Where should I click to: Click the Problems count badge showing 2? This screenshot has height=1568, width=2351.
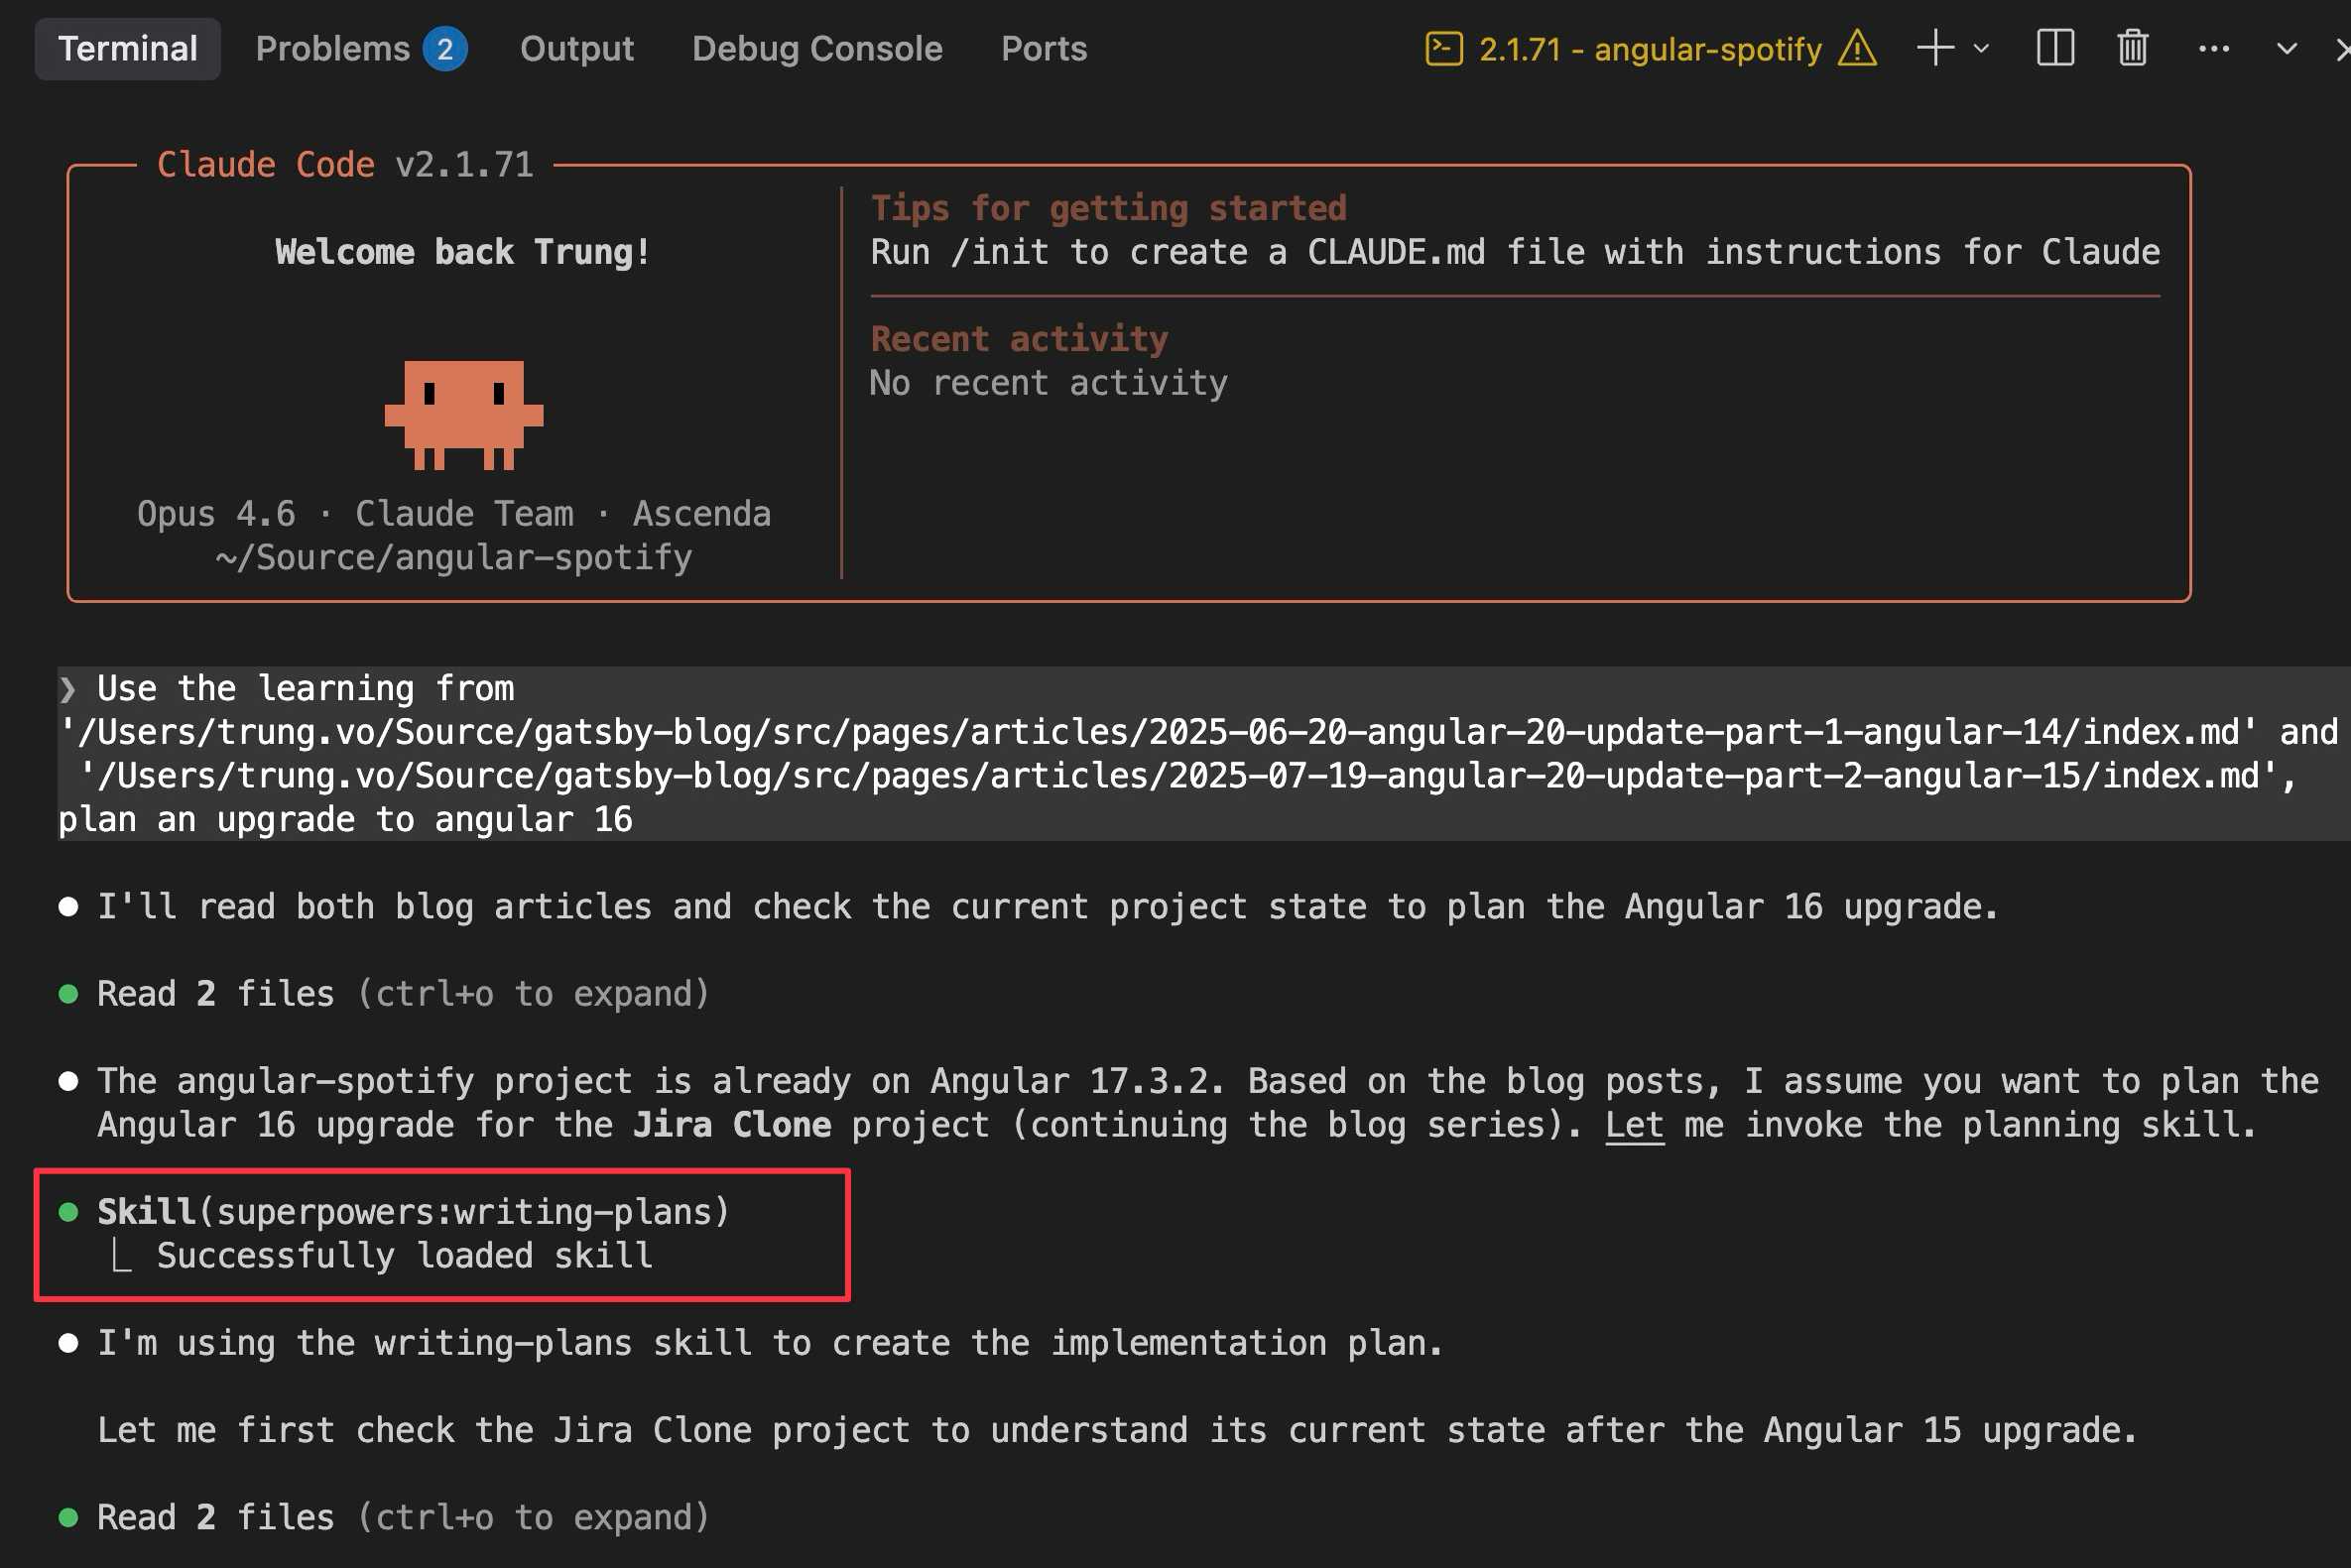445,49
